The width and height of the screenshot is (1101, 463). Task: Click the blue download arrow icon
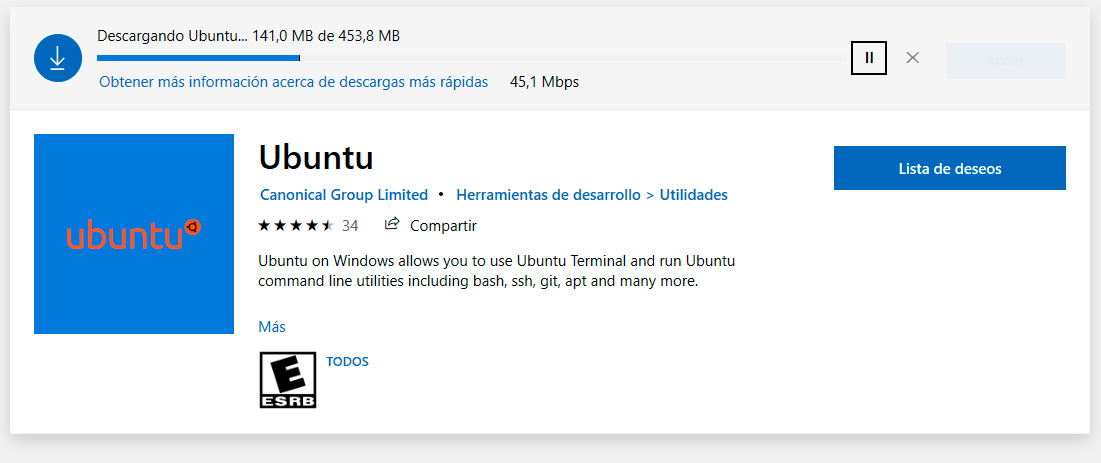(x=57, y=60)
